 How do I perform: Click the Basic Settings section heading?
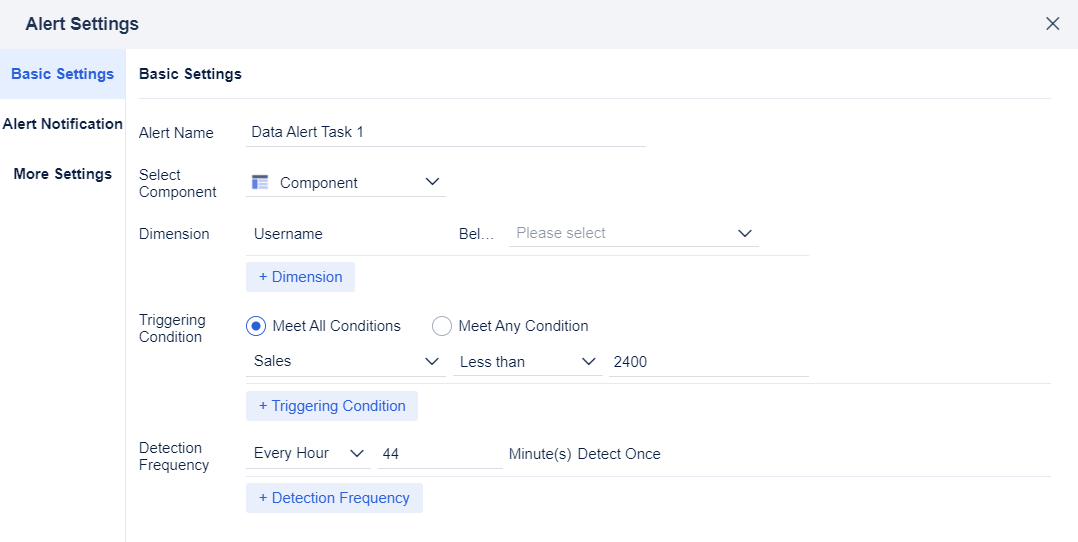point(190,74)
